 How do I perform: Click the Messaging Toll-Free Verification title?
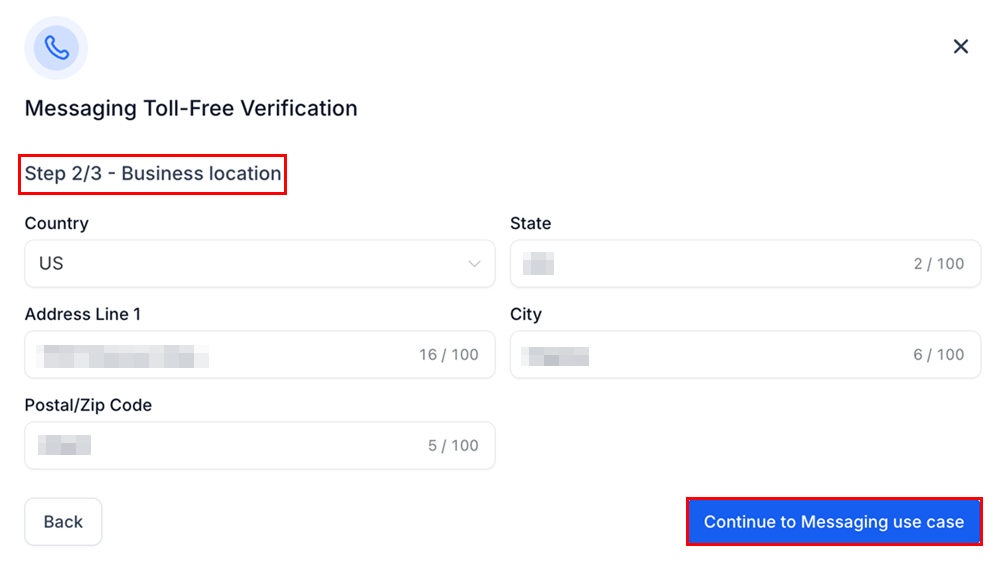[x=191, y=108]
